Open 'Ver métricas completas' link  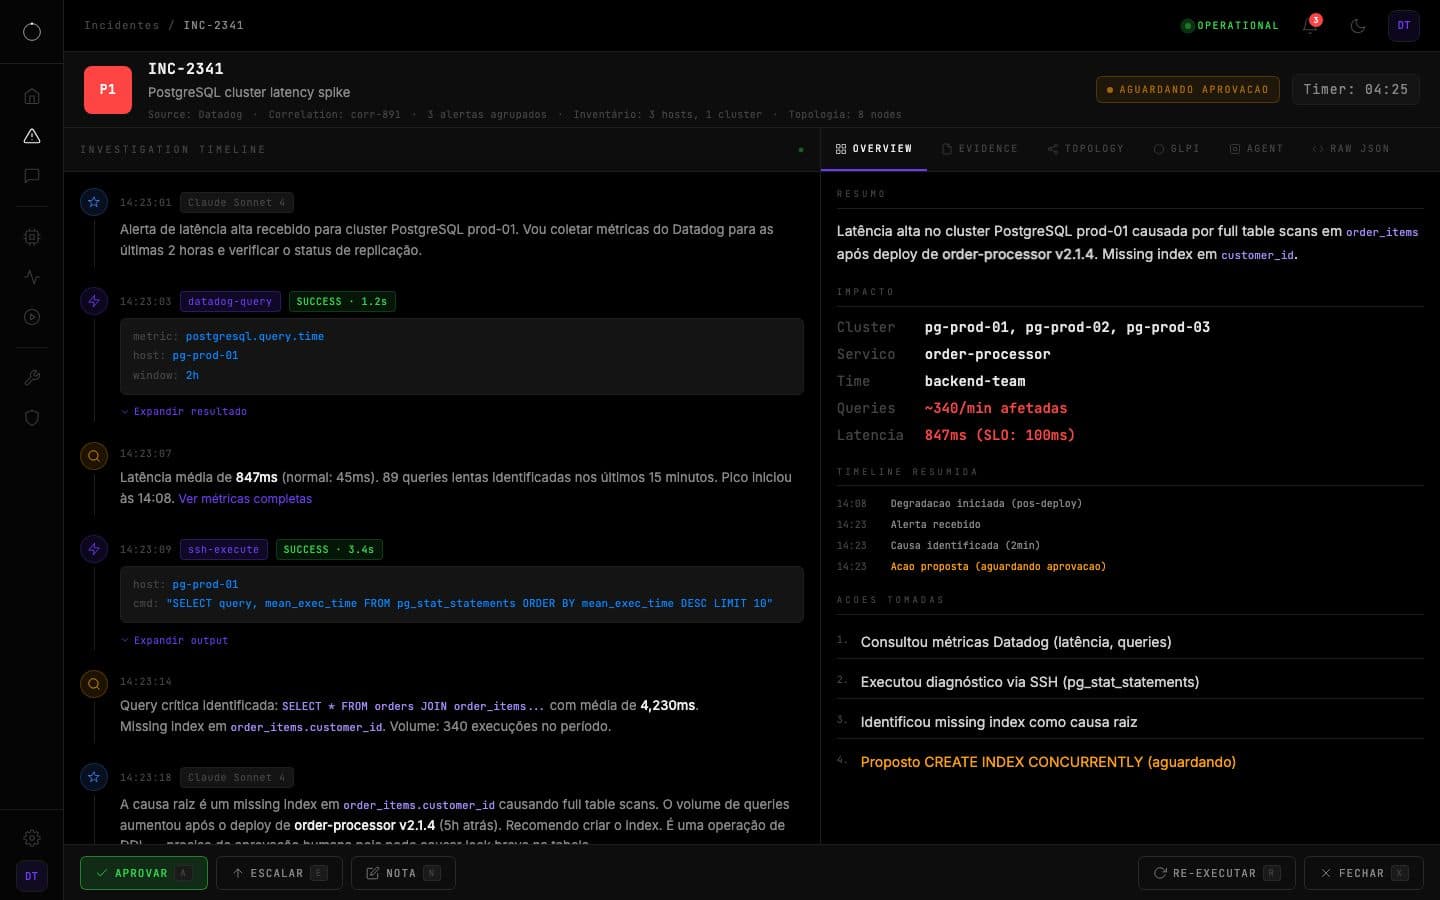pos(245,499)
